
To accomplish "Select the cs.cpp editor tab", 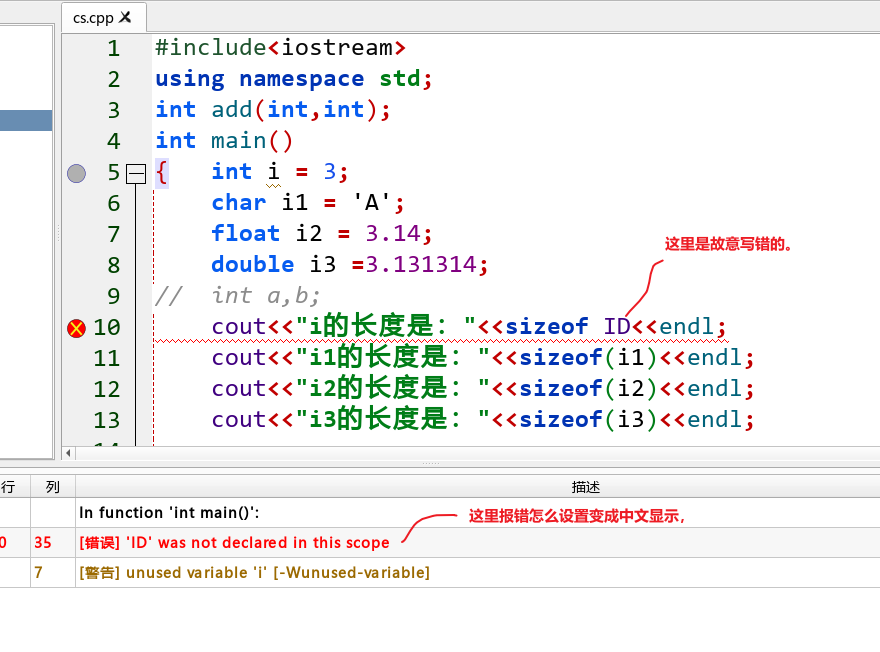I will pos(104,18).
